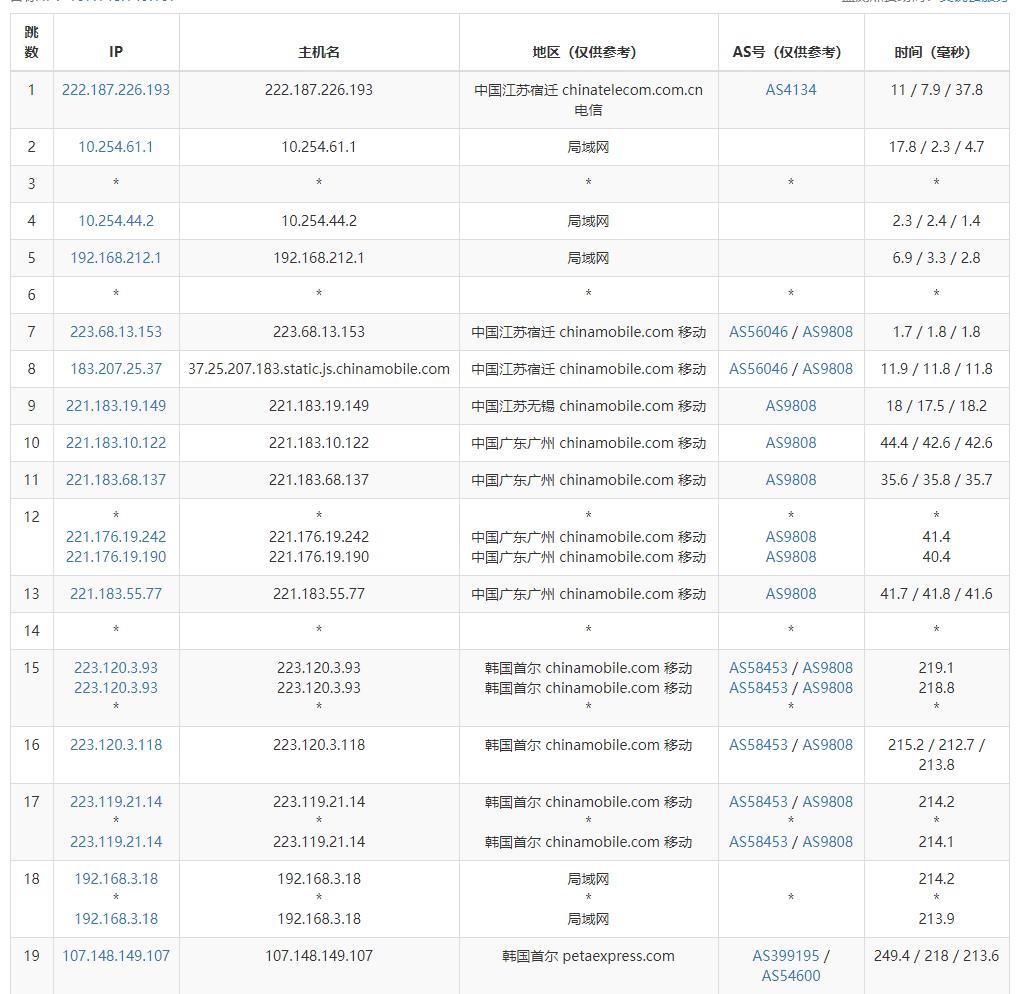
Task: Click the 10.254.61.1 link at hop 2
Action: pos(115,146)
